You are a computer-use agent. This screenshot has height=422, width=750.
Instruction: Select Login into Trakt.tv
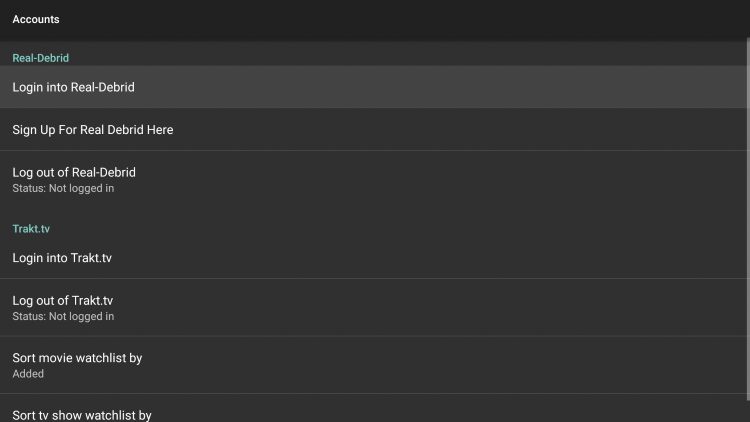pos(373,258)
